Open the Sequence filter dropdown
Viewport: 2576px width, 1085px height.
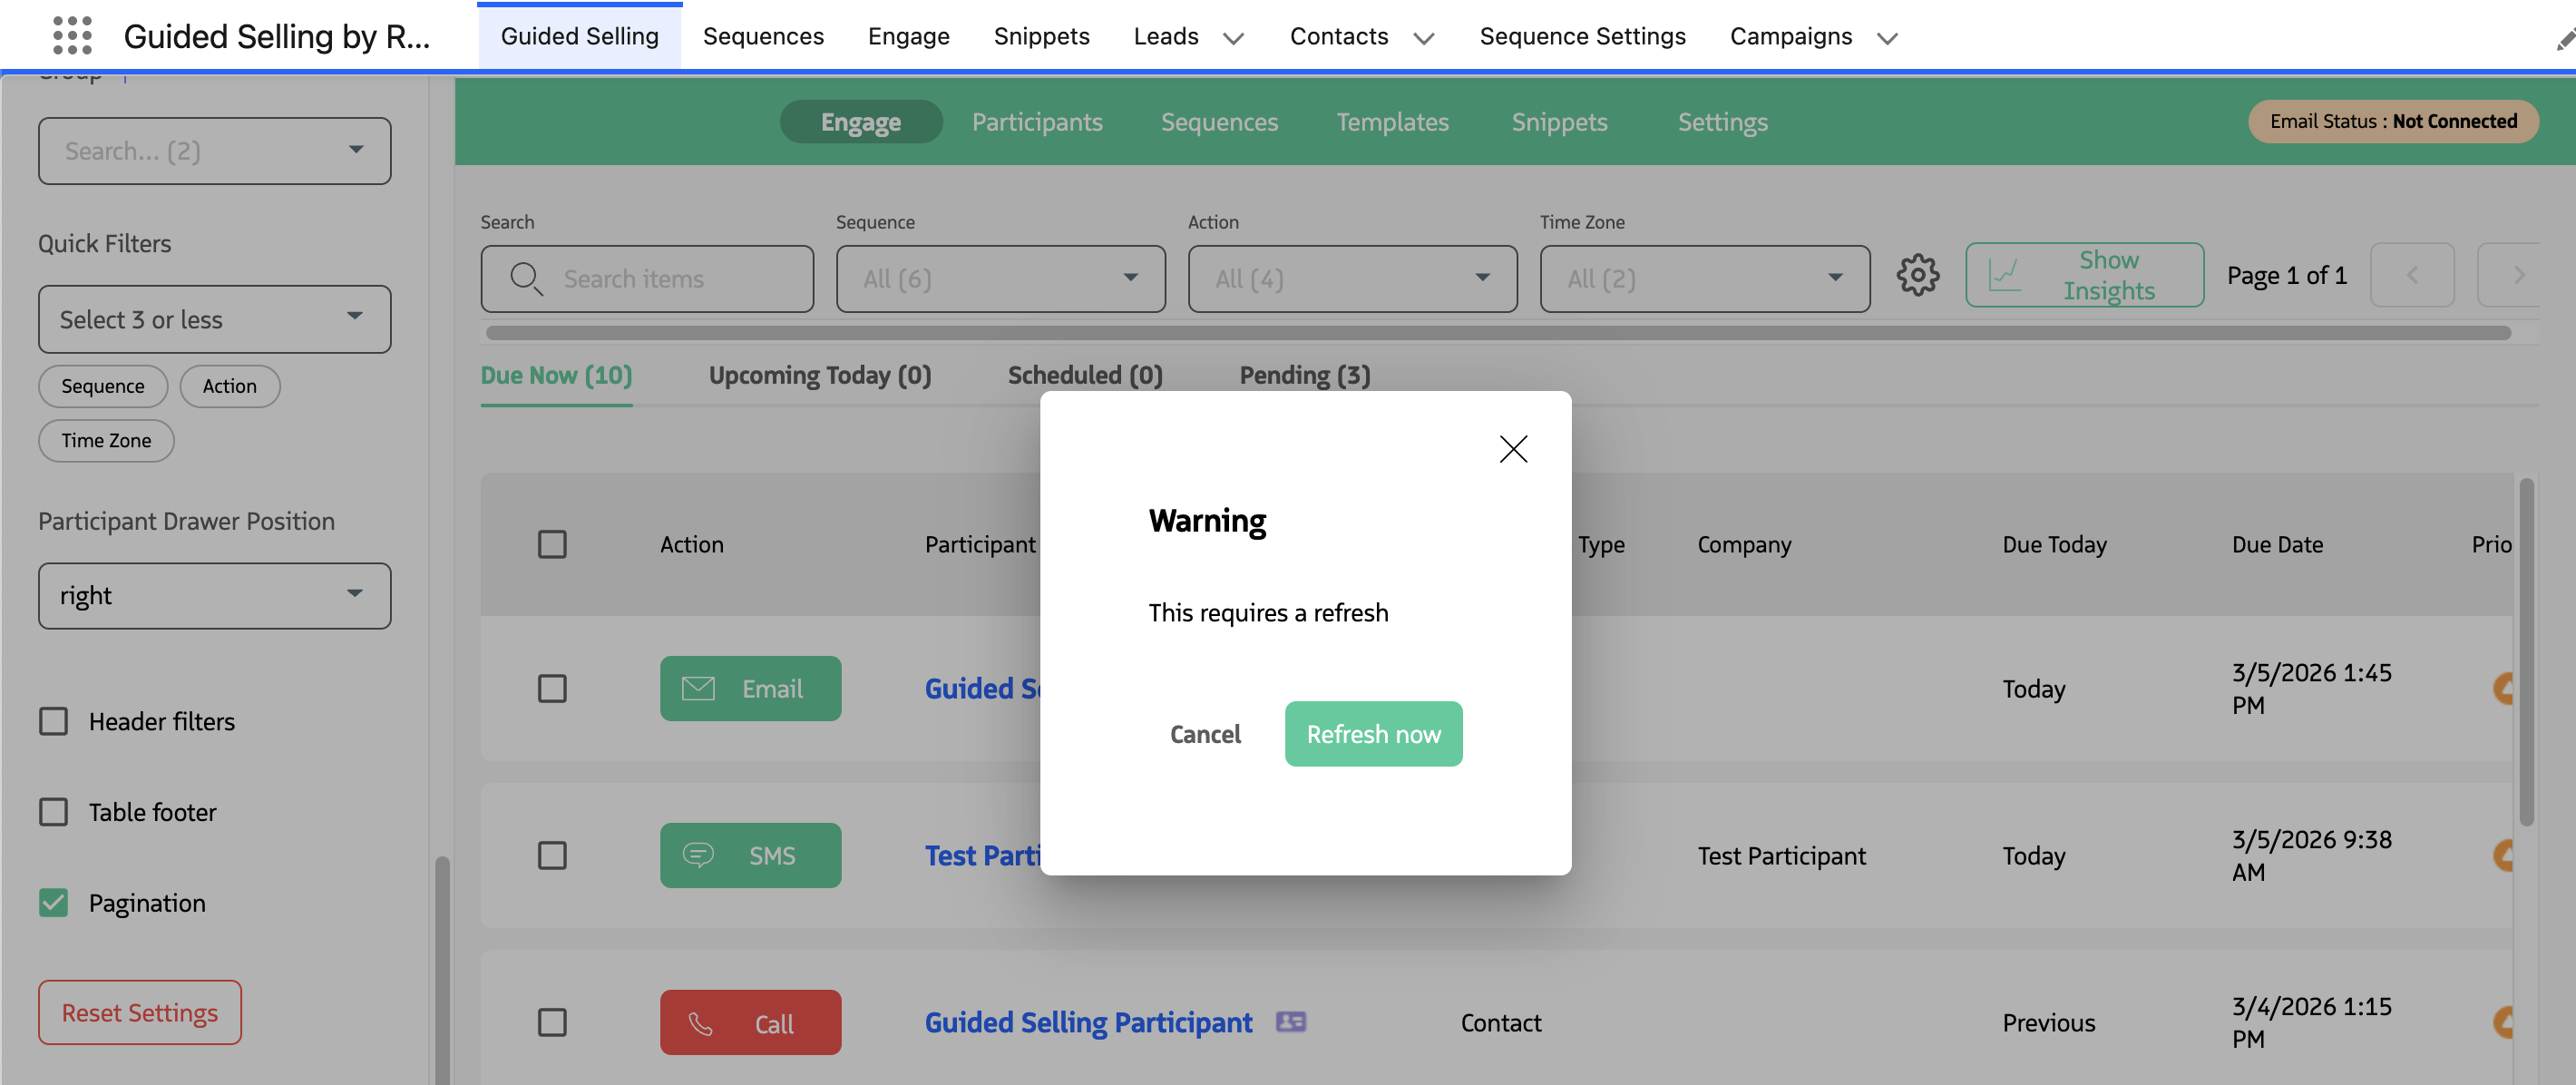point(1000,278)
